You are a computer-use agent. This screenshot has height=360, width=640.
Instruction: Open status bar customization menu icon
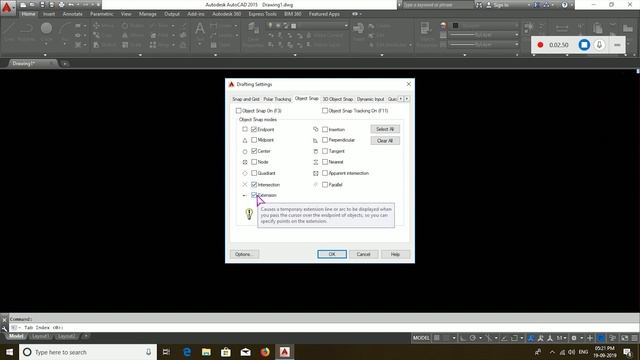click(x=634, y=338)
